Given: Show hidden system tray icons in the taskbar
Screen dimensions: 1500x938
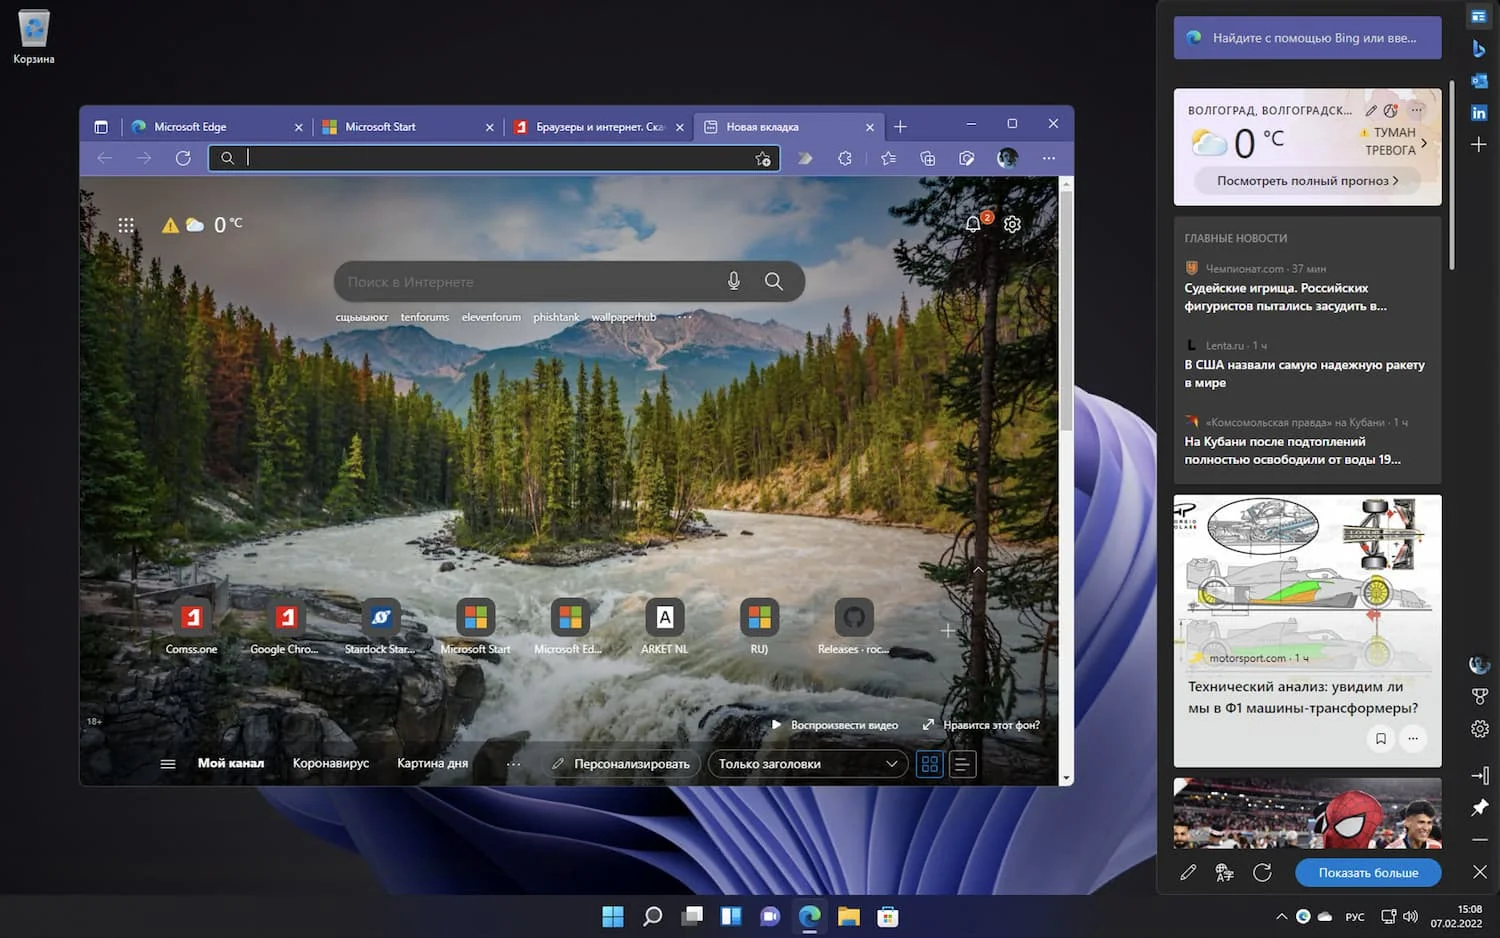Looking at the screenshot, I should [x=1281, y=916].
